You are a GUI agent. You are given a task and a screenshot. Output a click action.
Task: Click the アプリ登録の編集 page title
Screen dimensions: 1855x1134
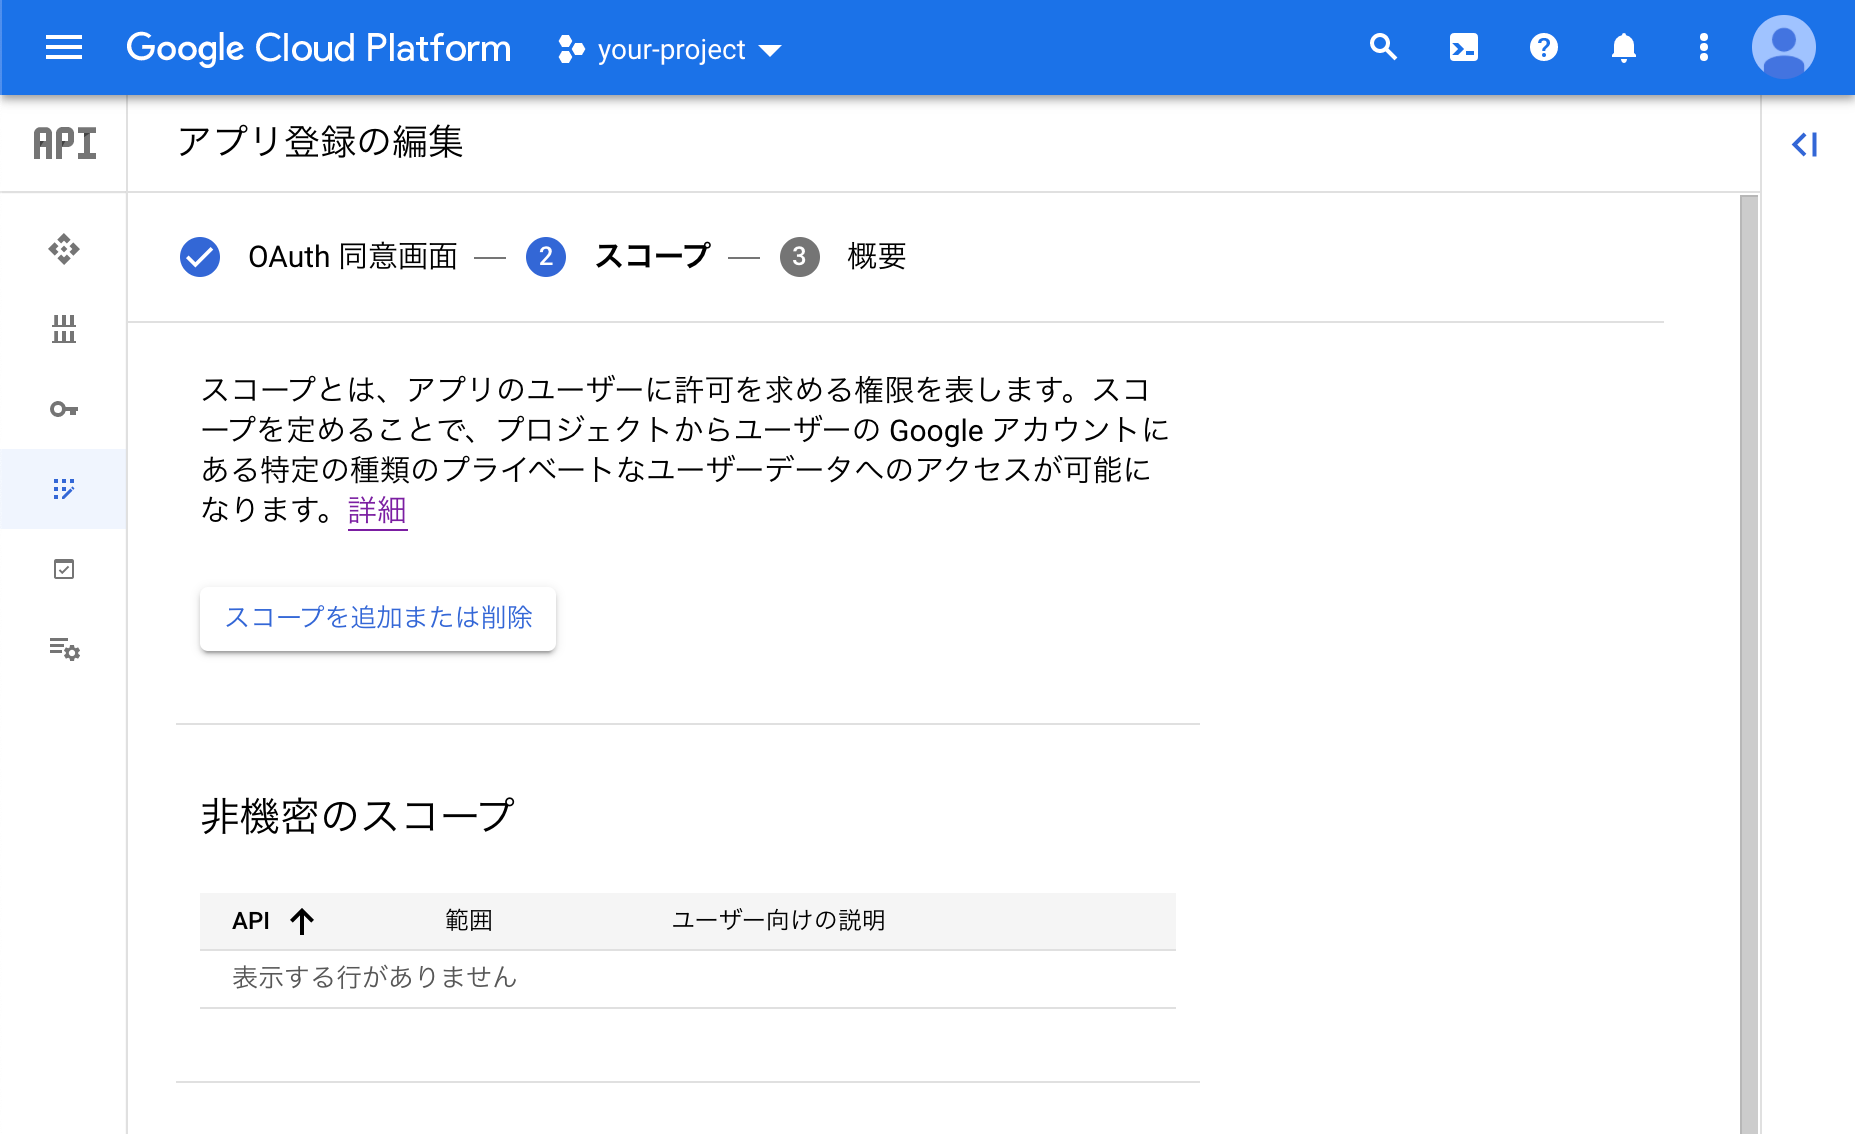point(320,142)
